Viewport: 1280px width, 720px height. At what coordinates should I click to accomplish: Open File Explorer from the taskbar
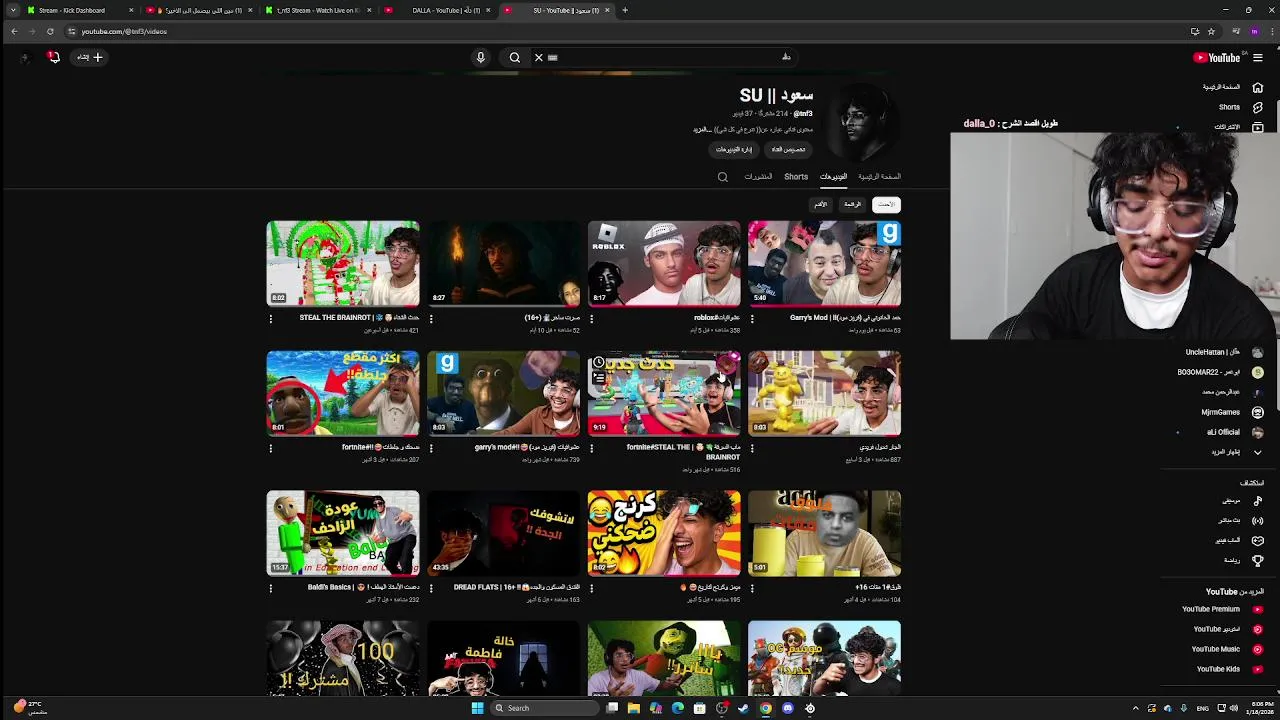(634, 708)
